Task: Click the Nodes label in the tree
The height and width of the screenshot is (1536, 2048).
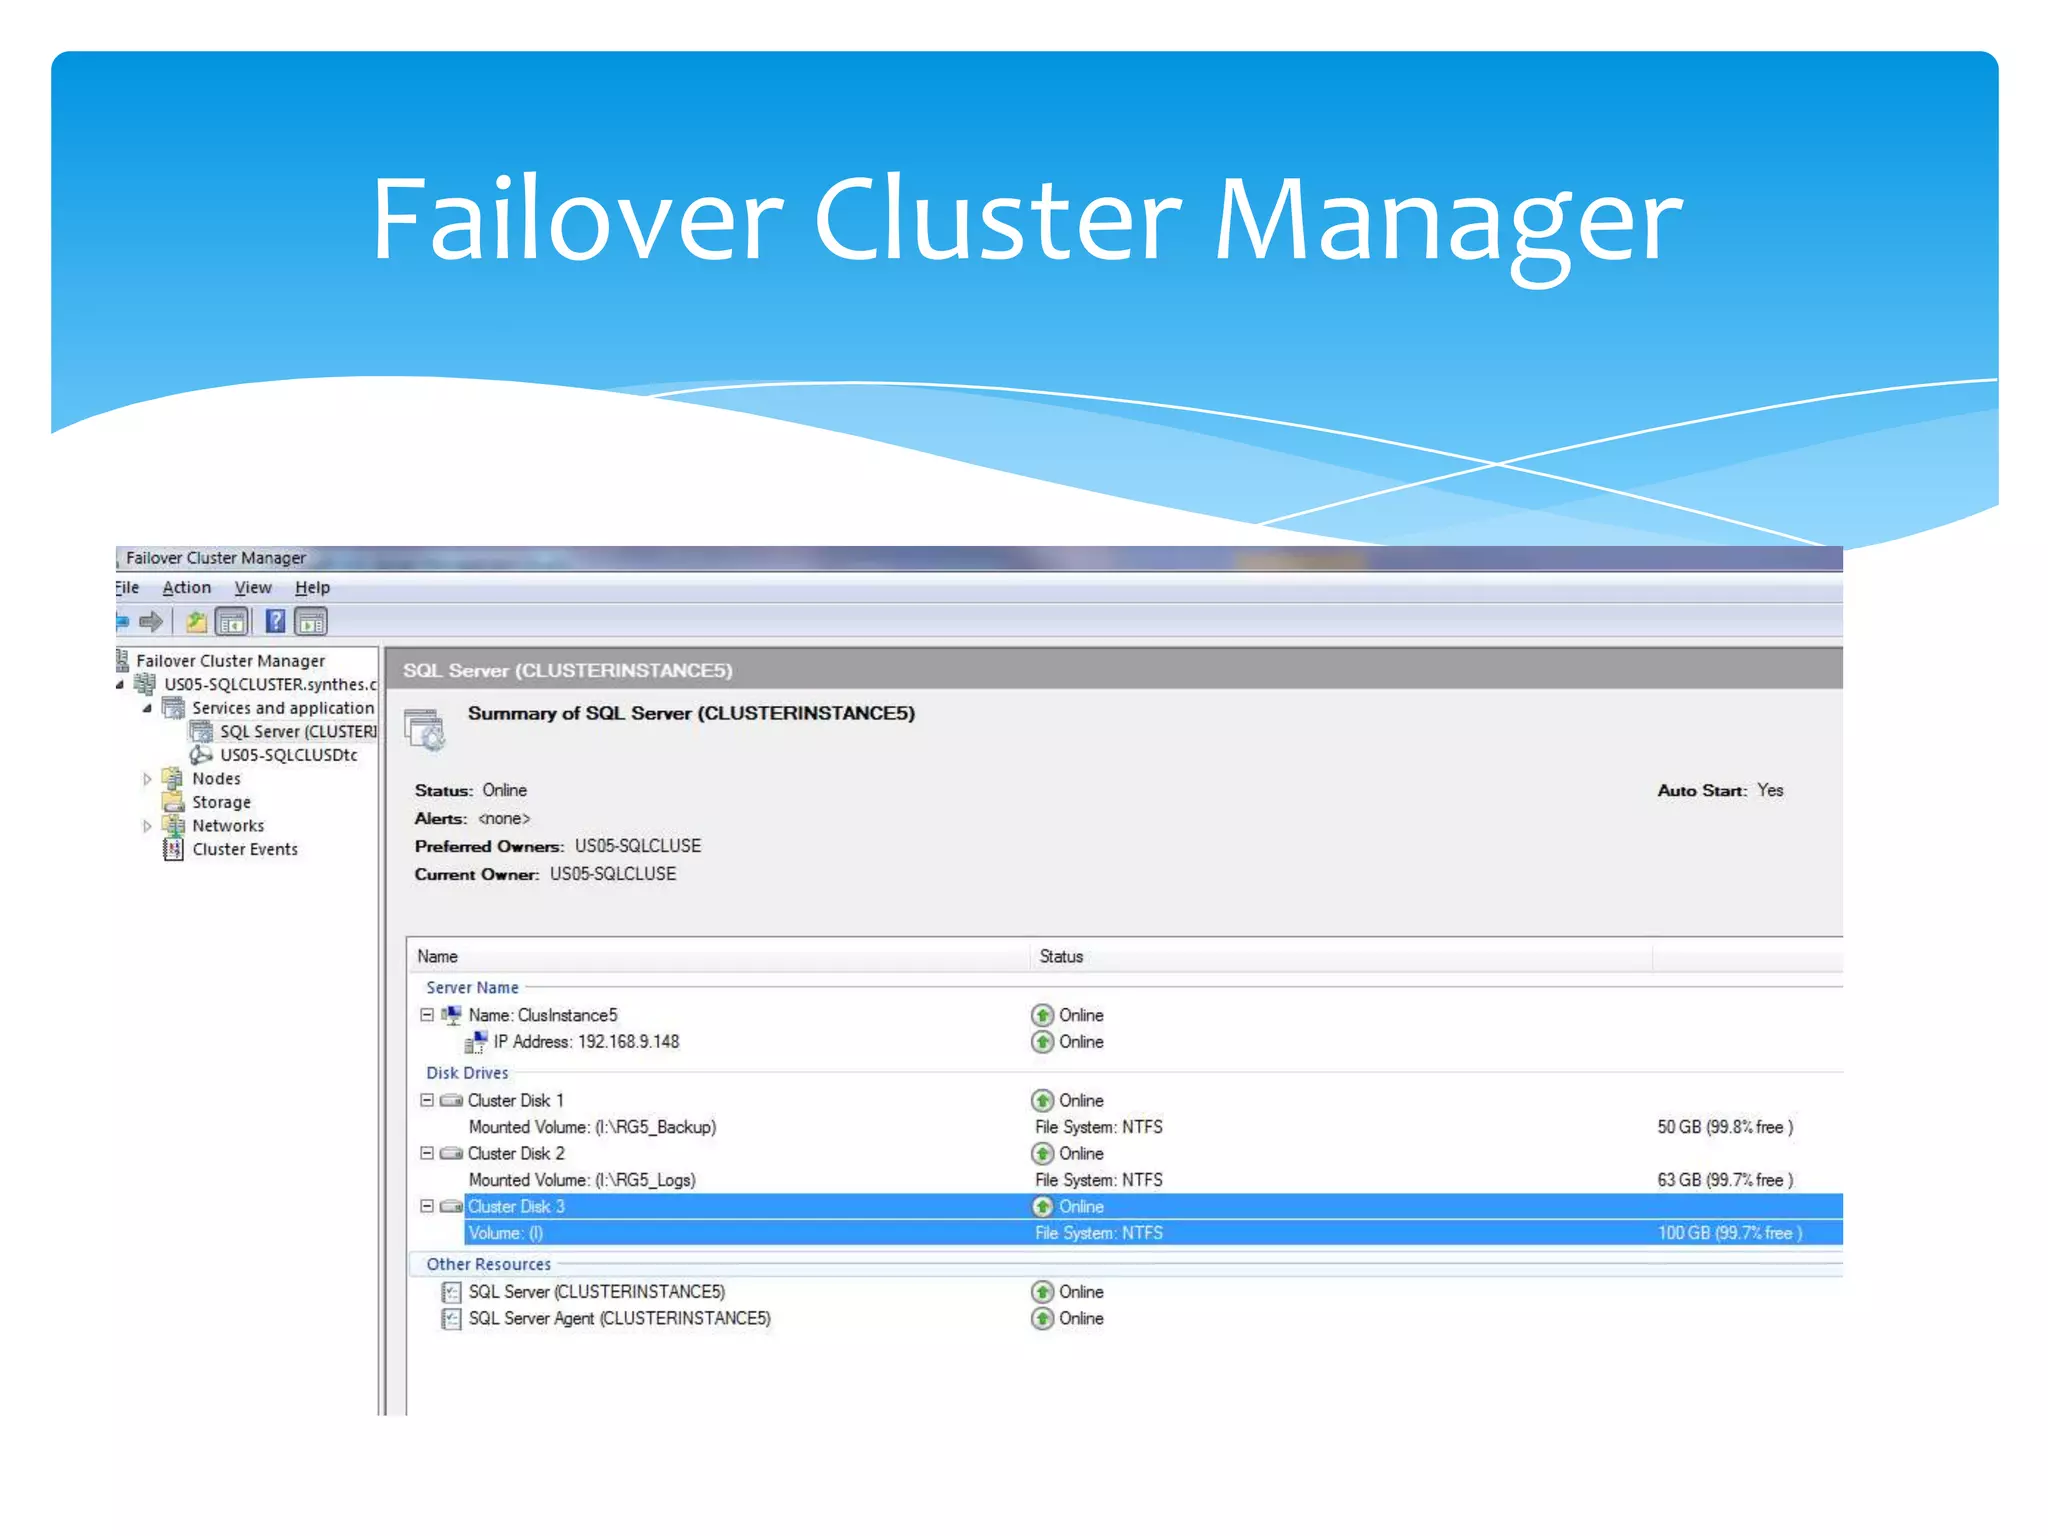Action: (216, 779)
